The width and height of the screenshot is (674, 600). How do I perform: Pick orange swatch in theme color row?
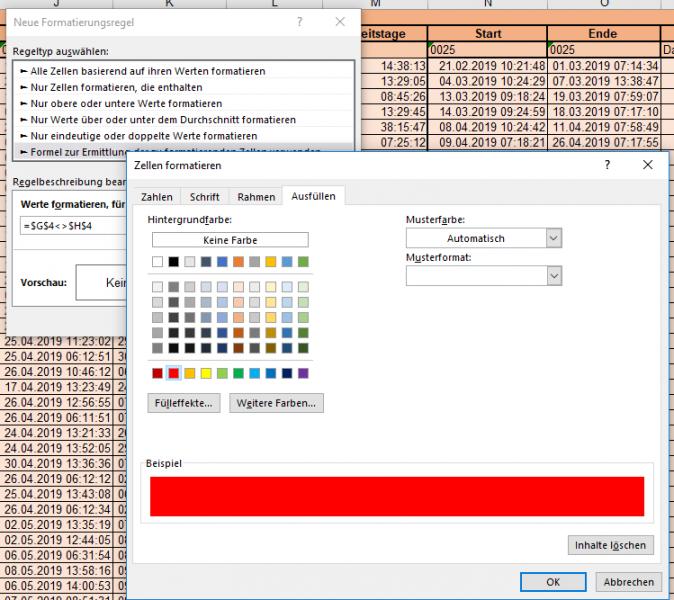pos(238,261)
